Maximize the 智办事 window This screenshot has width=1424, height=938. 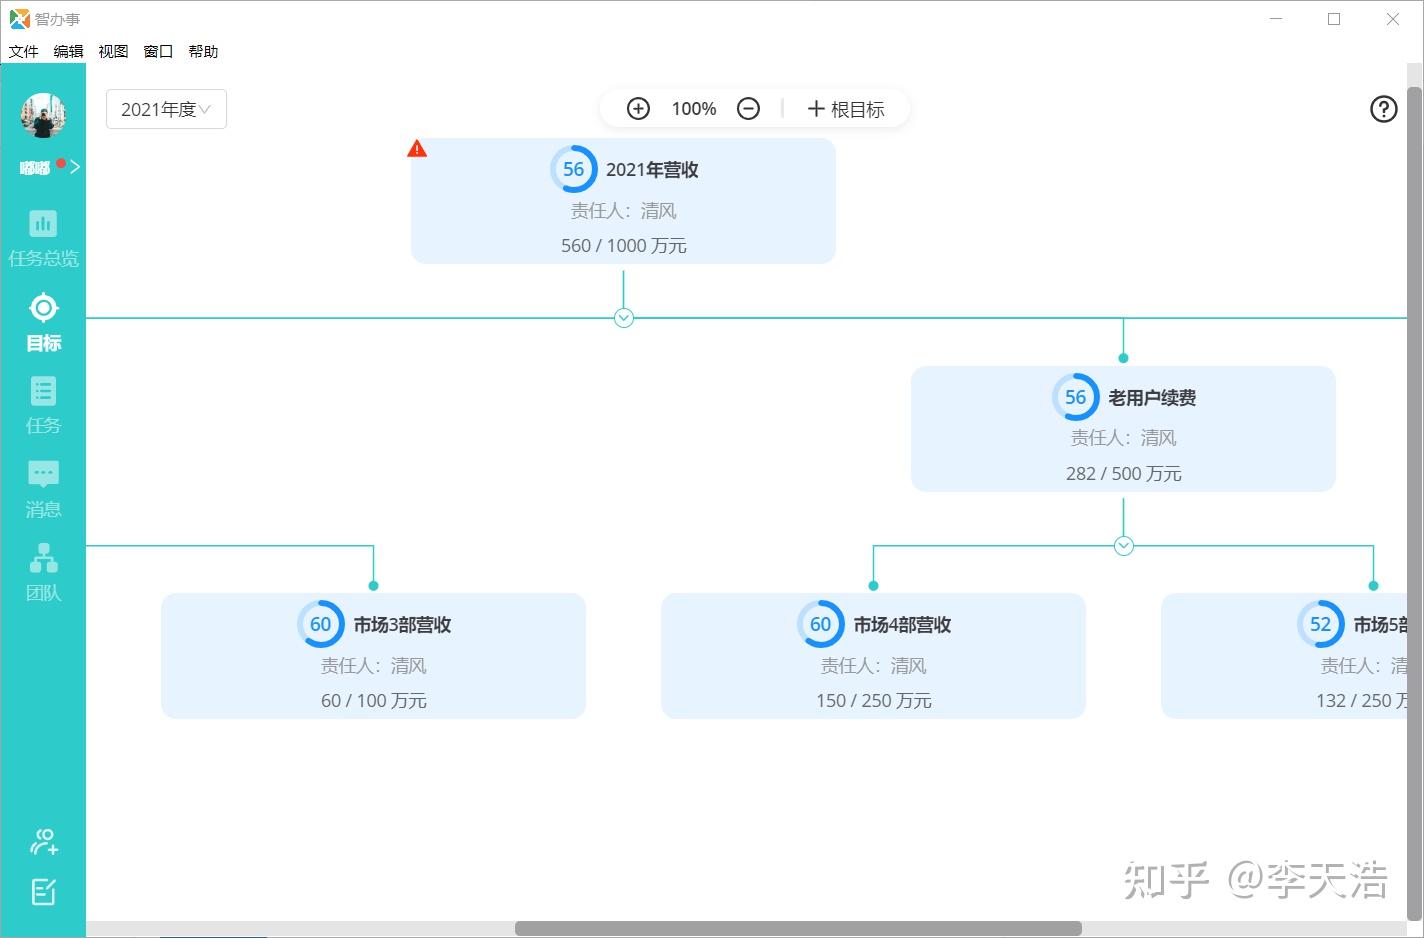point(1334,19)
